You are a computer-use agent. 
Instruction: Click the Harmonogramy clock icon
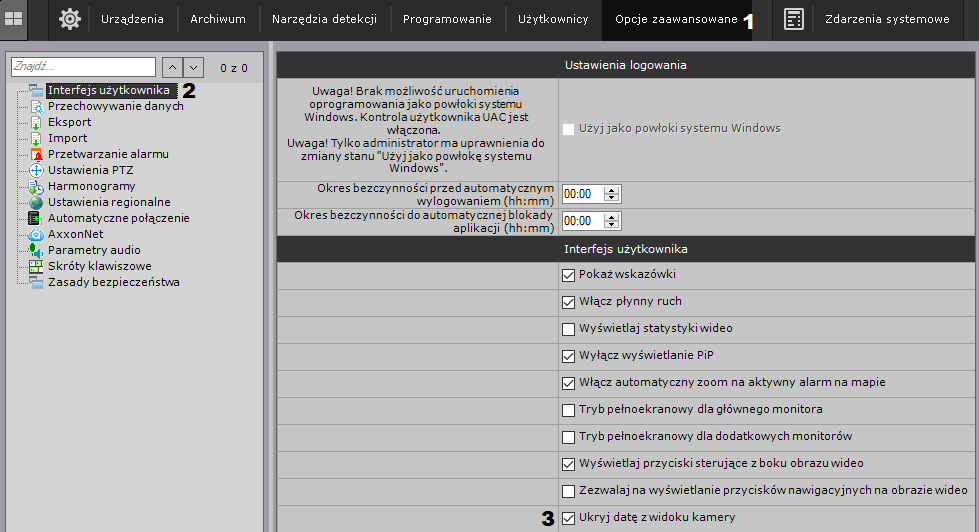(x=36, y=187)
